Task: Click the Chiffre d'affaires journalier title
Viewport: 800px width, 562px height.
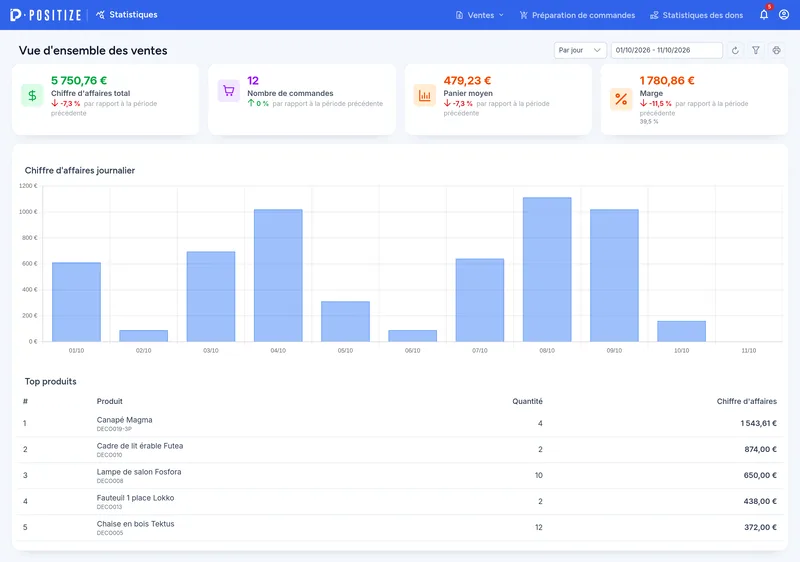Action: point(80,170)
